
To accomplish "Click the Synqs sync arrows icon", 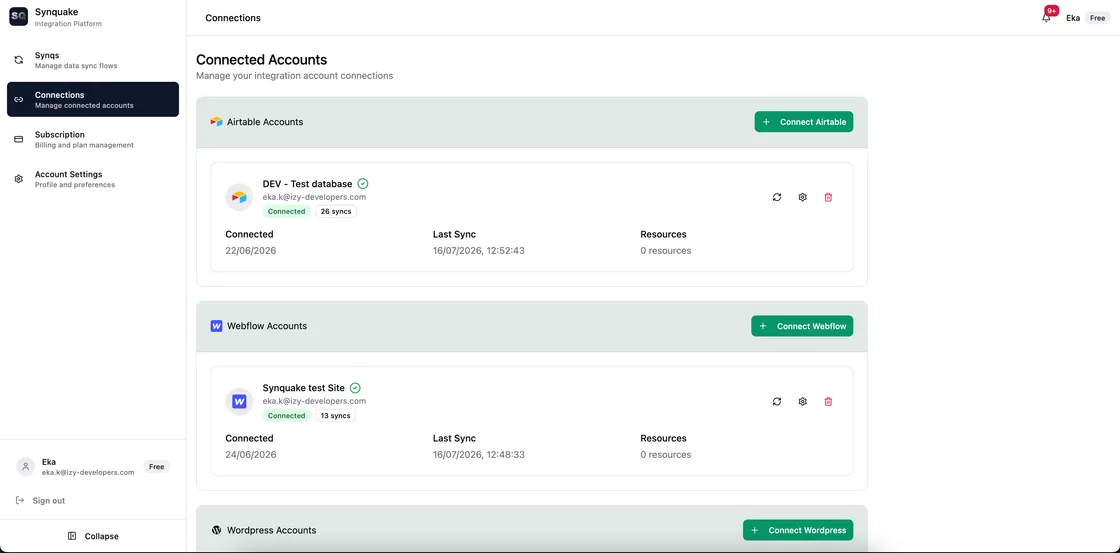I will tap(19, 60).
